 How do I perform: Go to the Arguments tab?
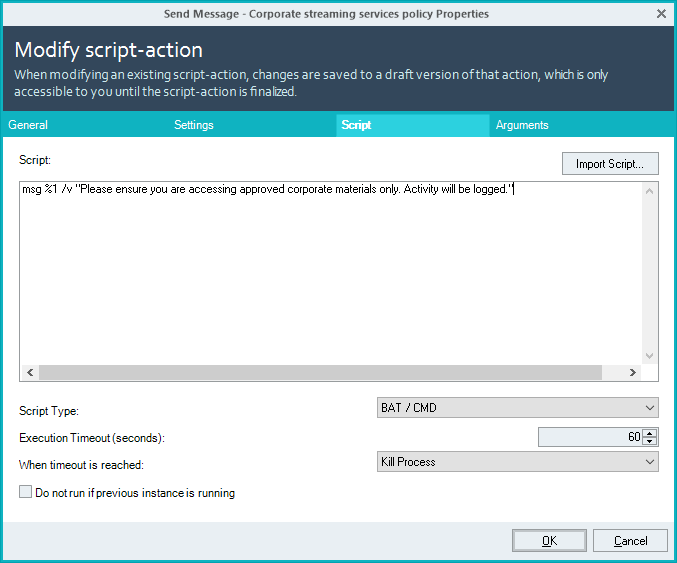522,125
